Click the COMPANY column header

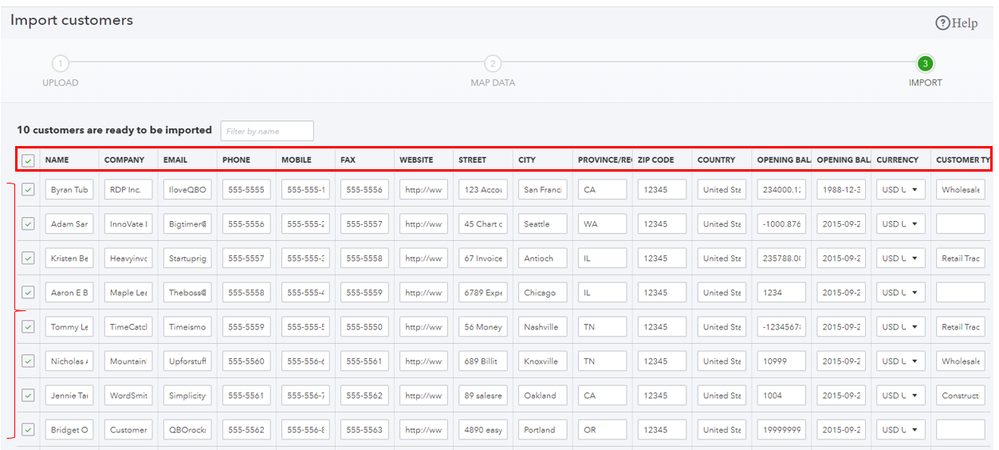[124, 160]
